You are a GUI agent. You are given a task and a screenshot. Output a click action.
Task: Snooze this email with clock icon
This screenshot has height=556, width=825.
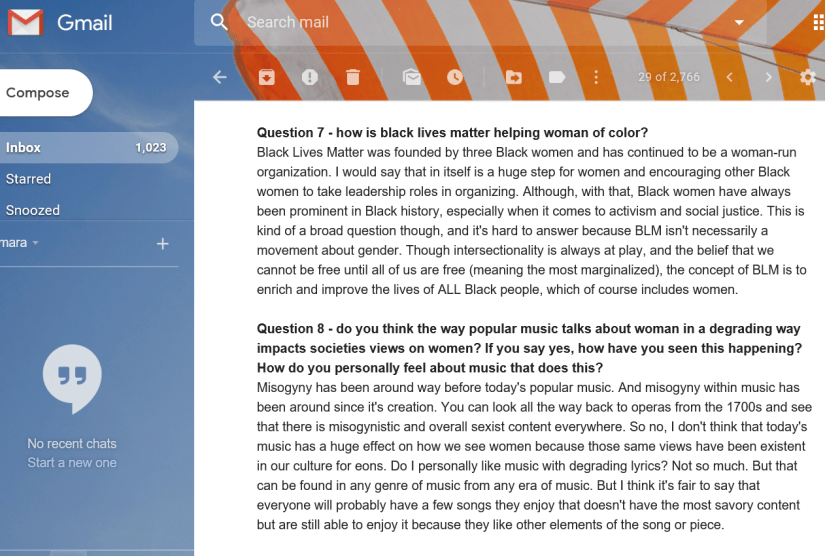click(455, 77)
